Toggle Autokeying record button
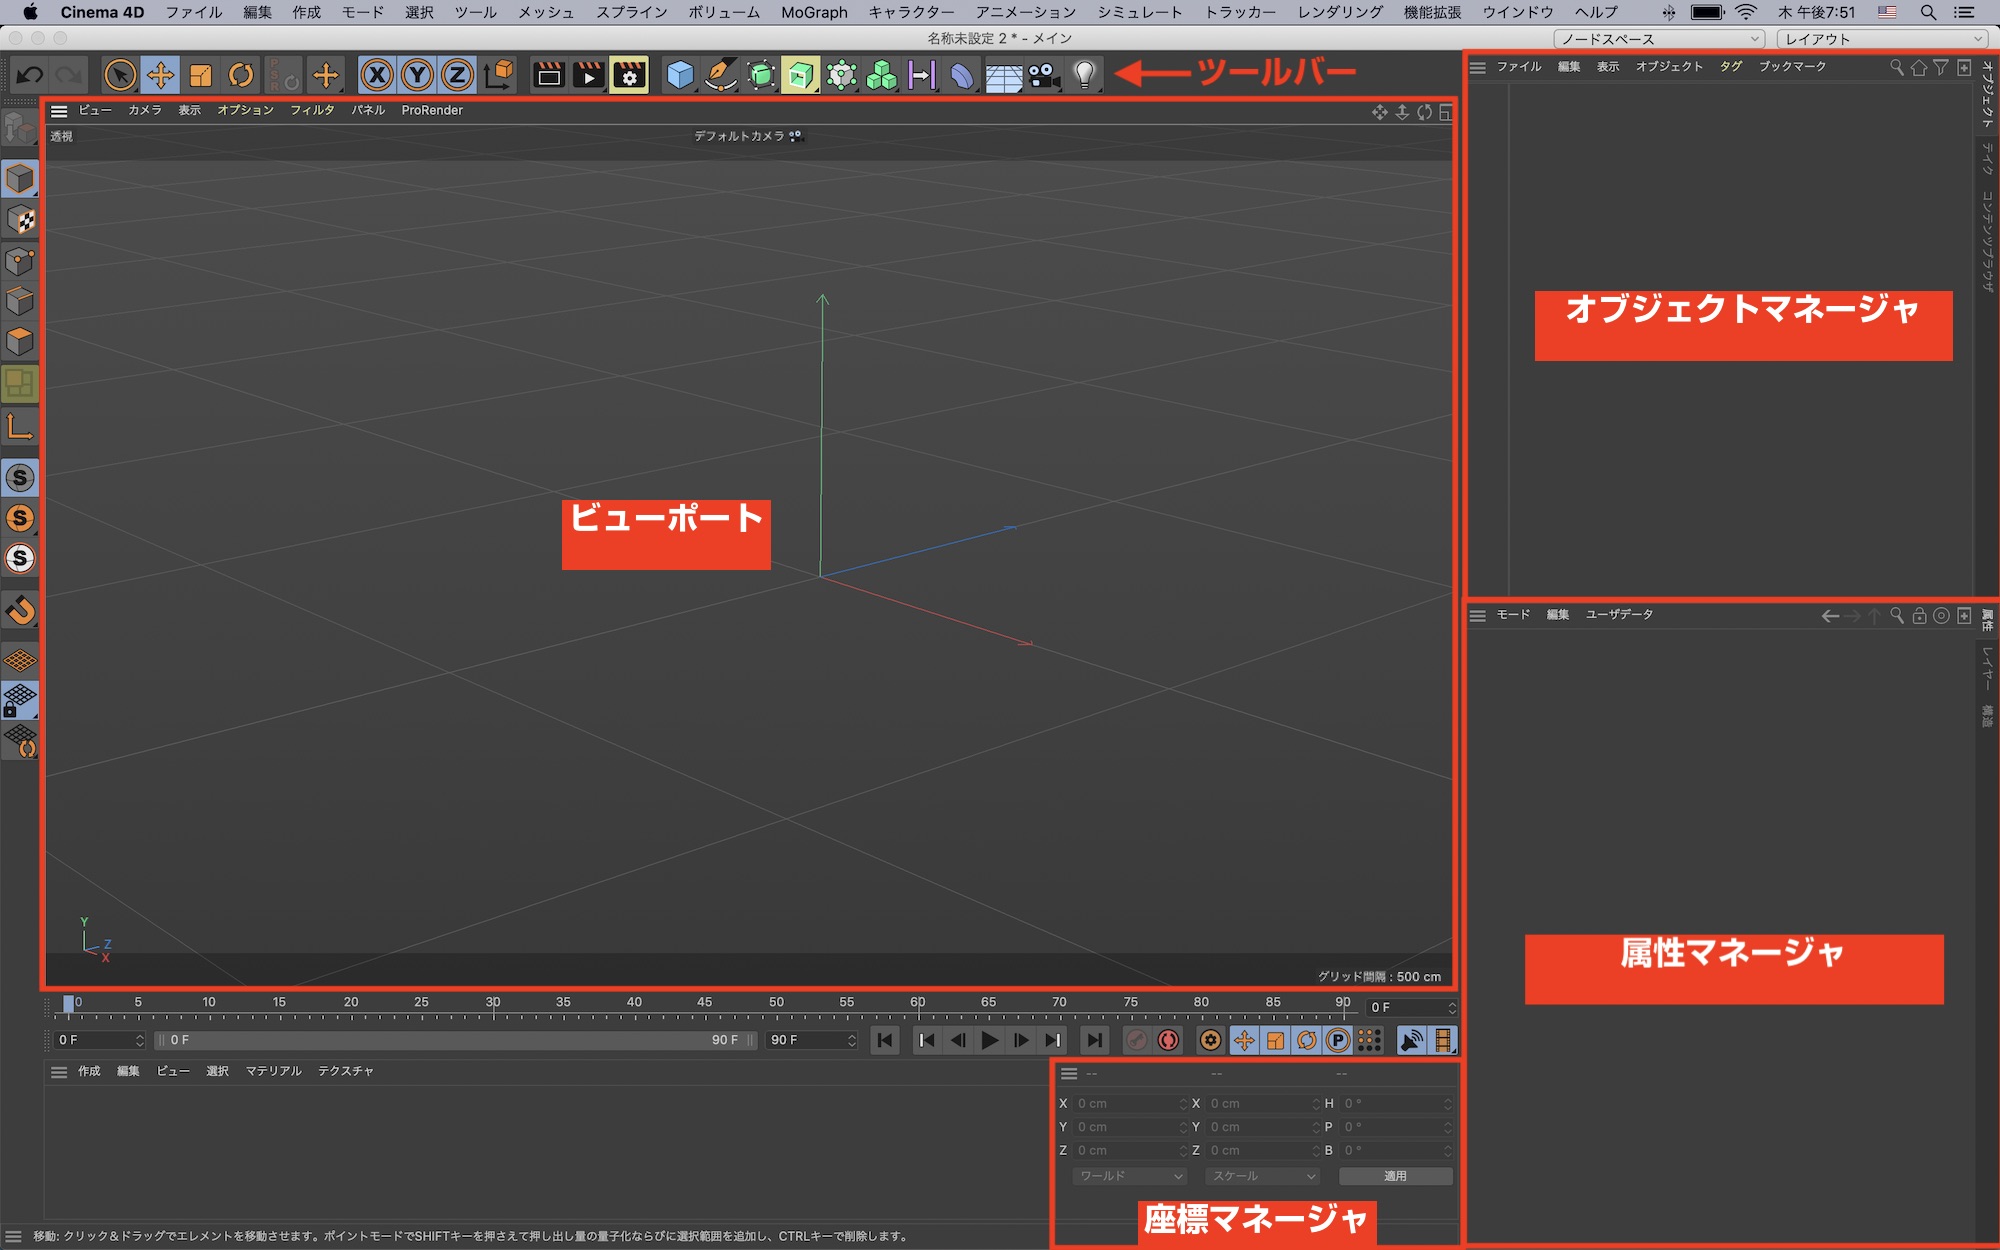 (x=1168, y=1040)
